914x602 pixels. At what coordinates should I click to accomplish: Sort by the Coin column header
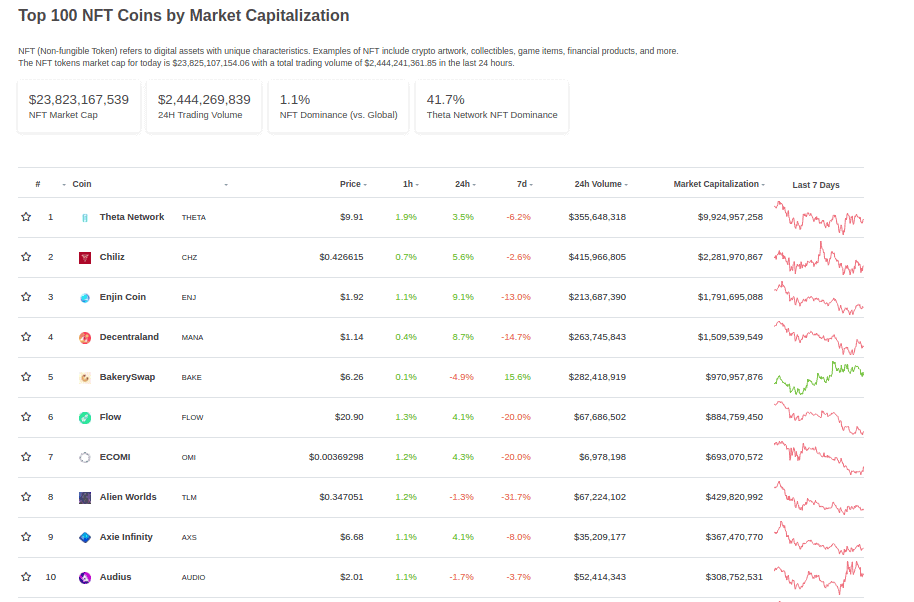click(x=82, y=184)
